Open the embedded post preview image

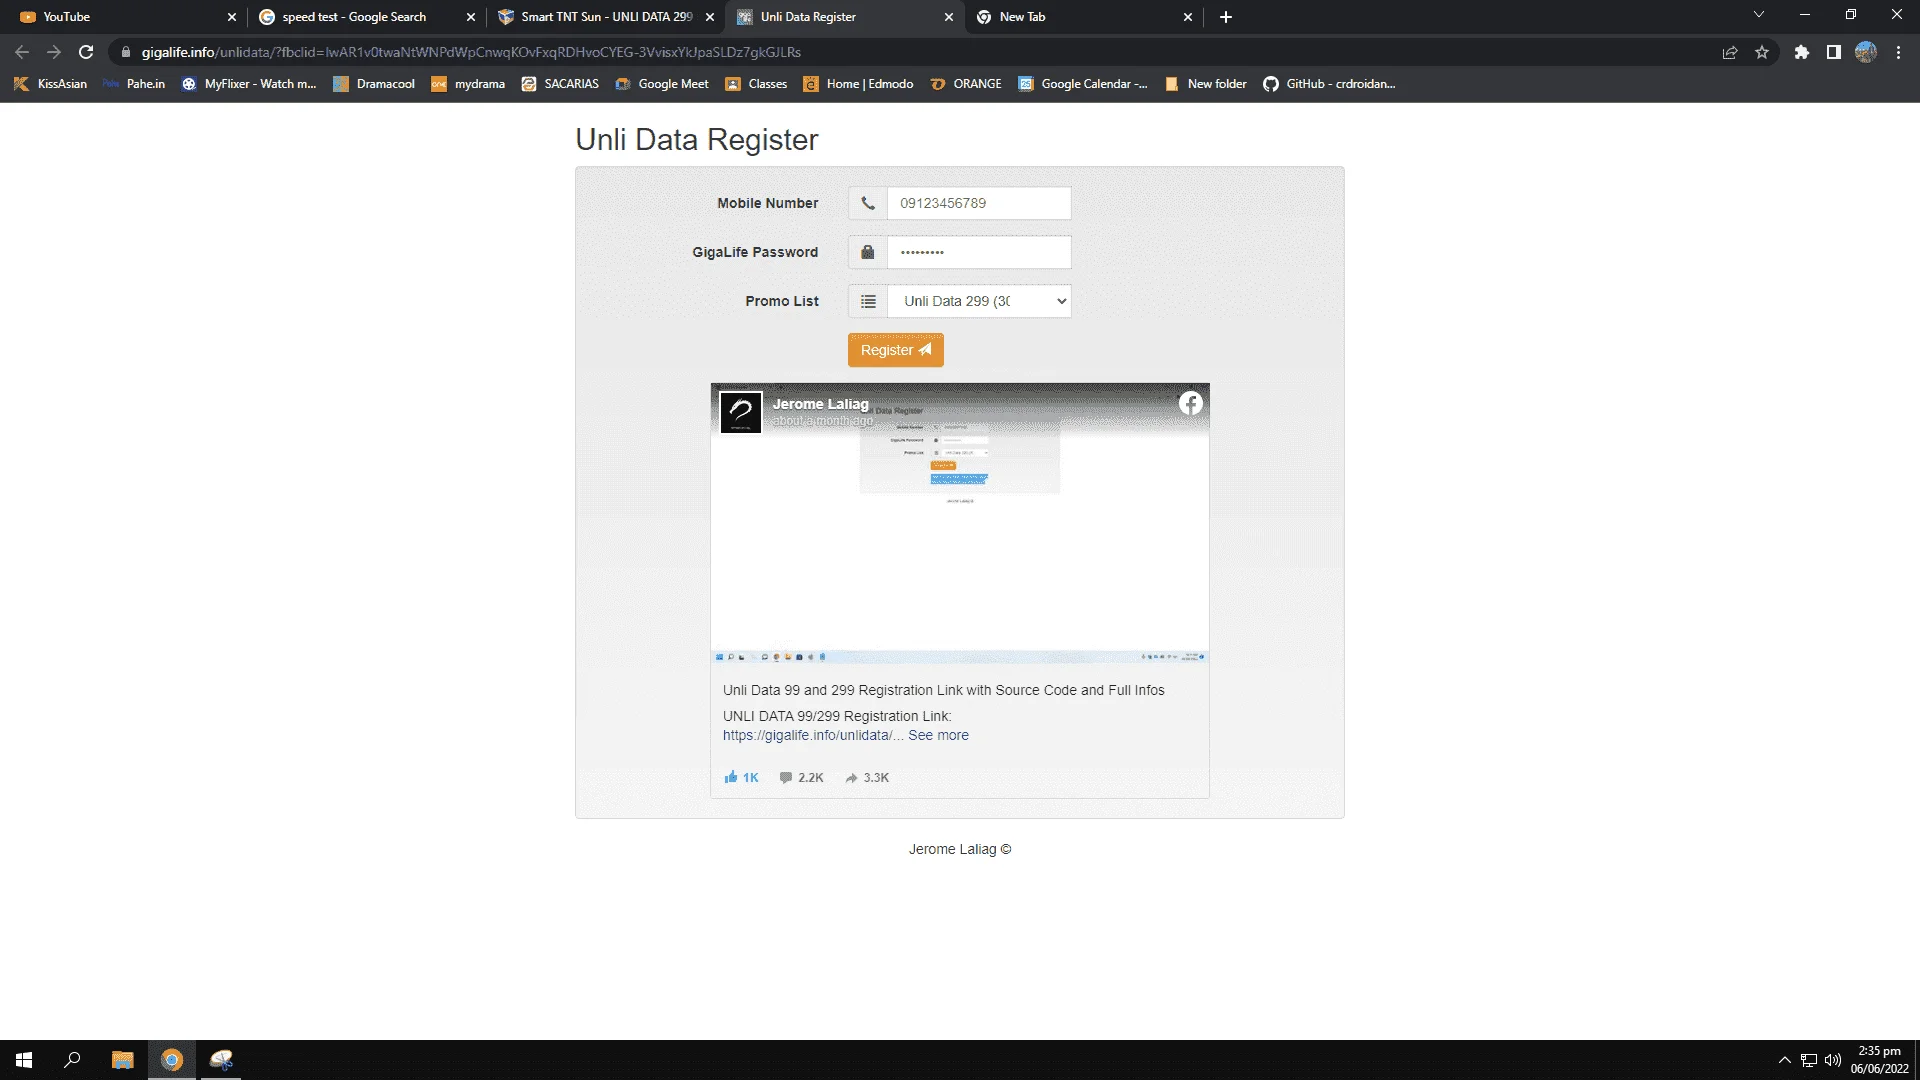coord(960,523)
